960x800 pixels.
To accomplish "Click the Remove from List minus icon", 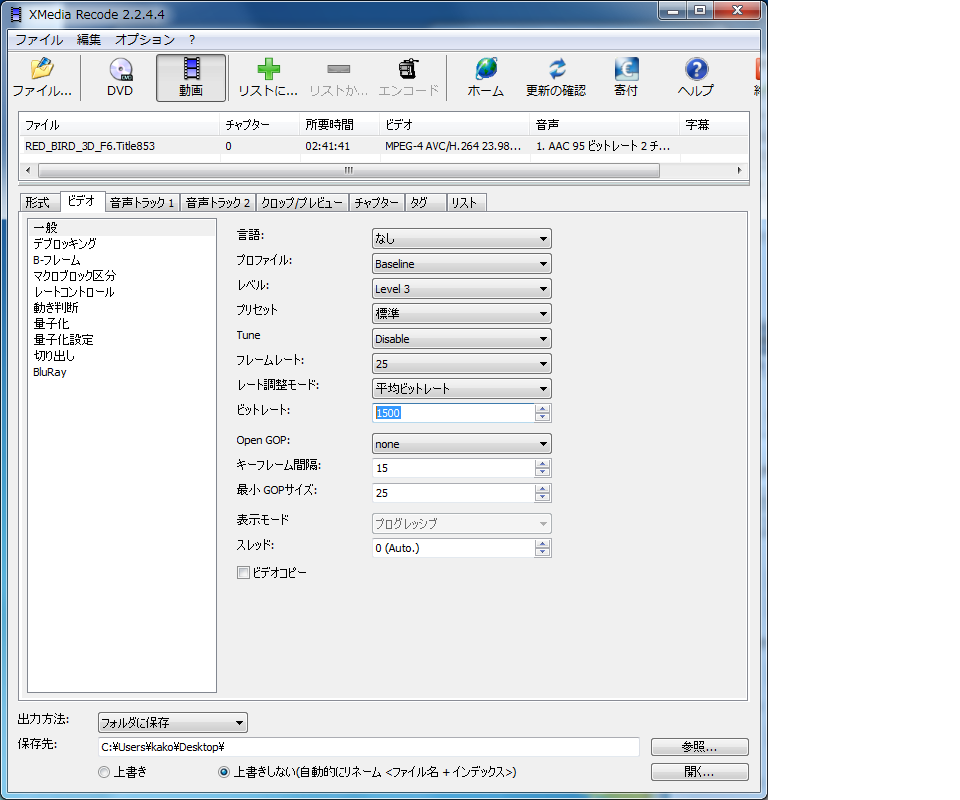I will [339, 69].
